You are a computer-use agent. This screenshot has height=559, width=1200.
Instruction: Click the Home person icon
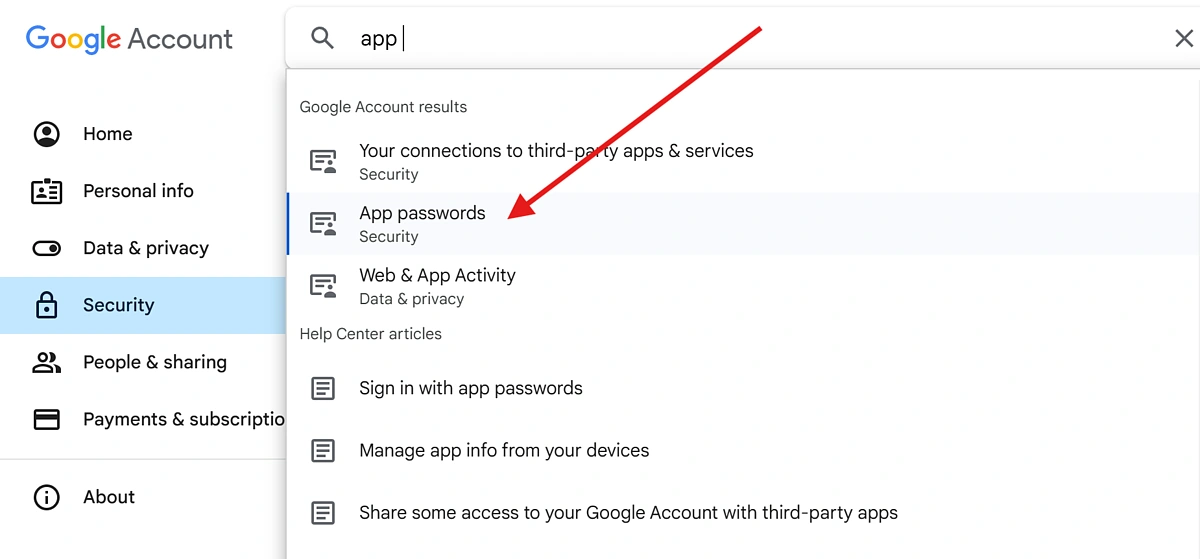click(x=47, y=134)
